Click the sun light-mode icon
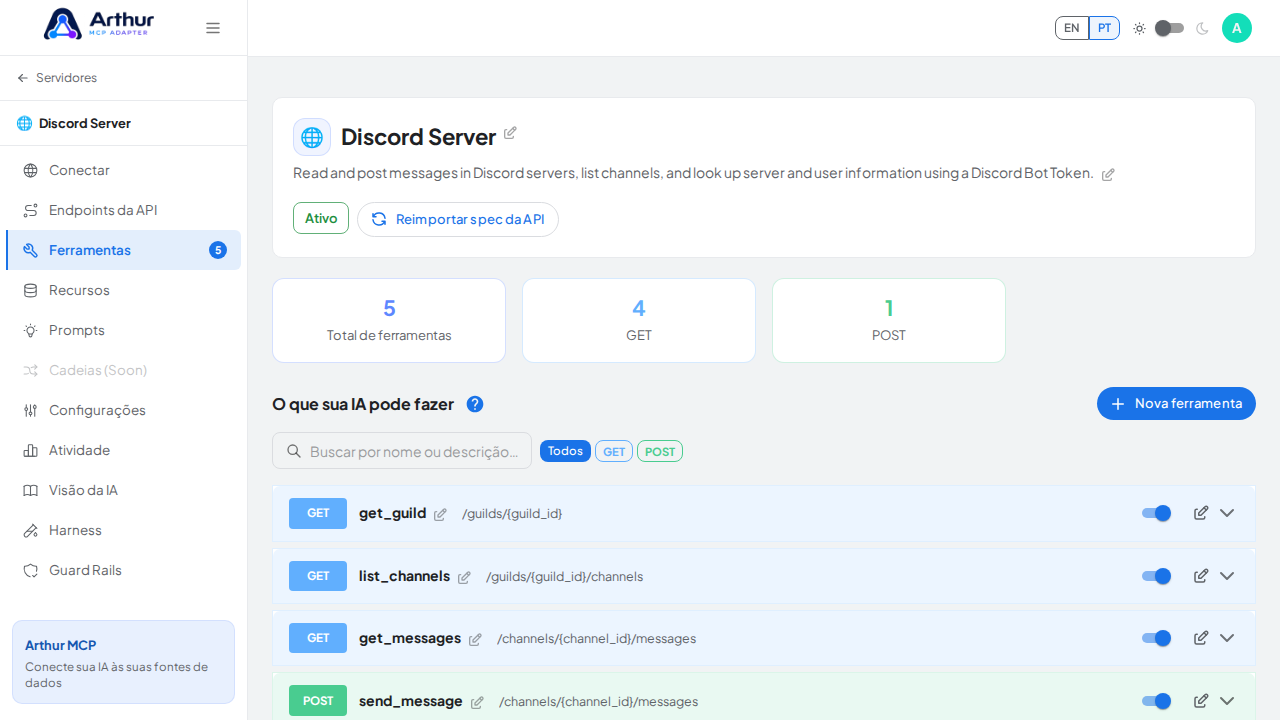 click(1139, 28)
